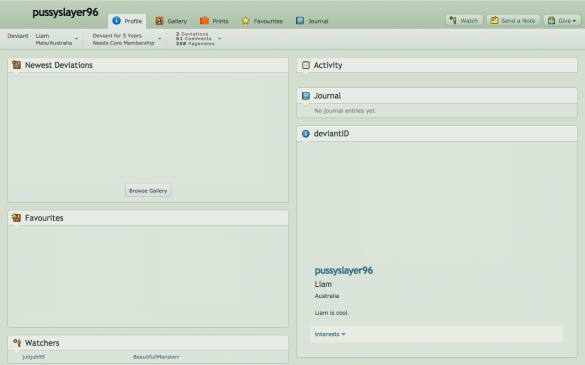Image resolution: width=585 pixels, height=365 pixels.
Task: Click the name 'Liam' in deviantID panel
Action: point(323,284)
